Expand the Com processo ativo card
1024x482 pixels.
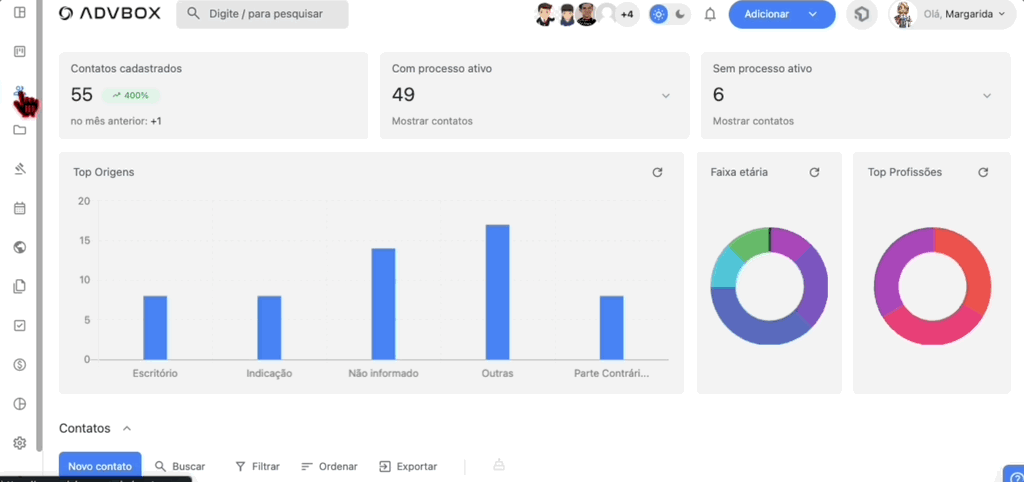[666, 96]
